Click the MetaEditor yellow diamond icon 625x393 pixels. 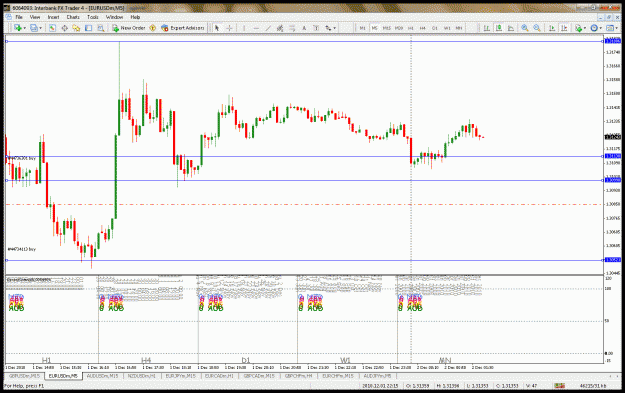tap(152, 28)
